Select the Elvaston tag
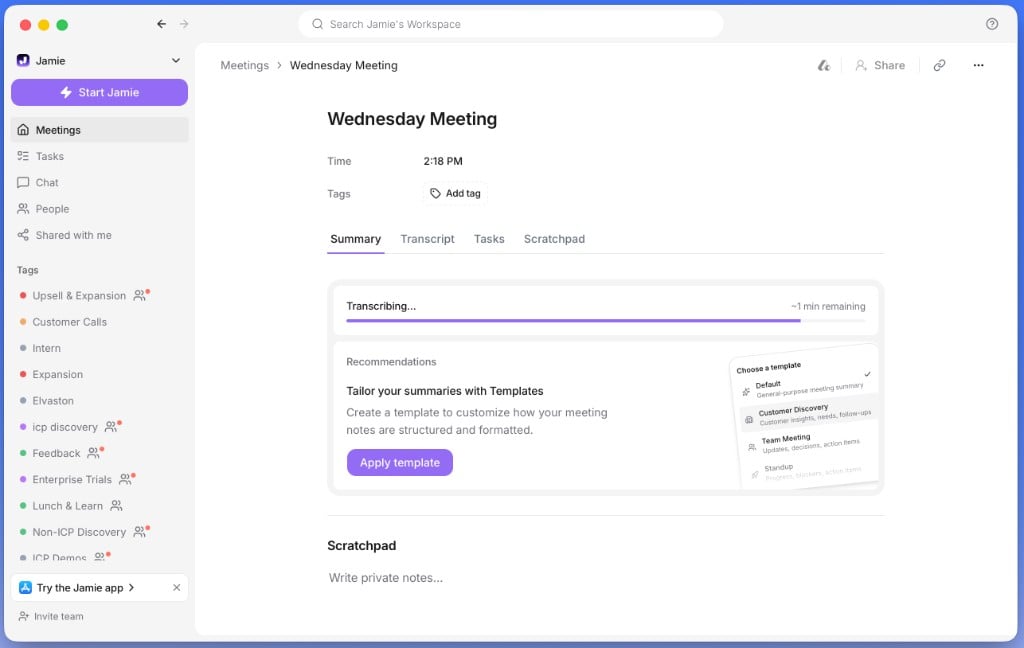 pyautogui.click(x=53, y=400)
